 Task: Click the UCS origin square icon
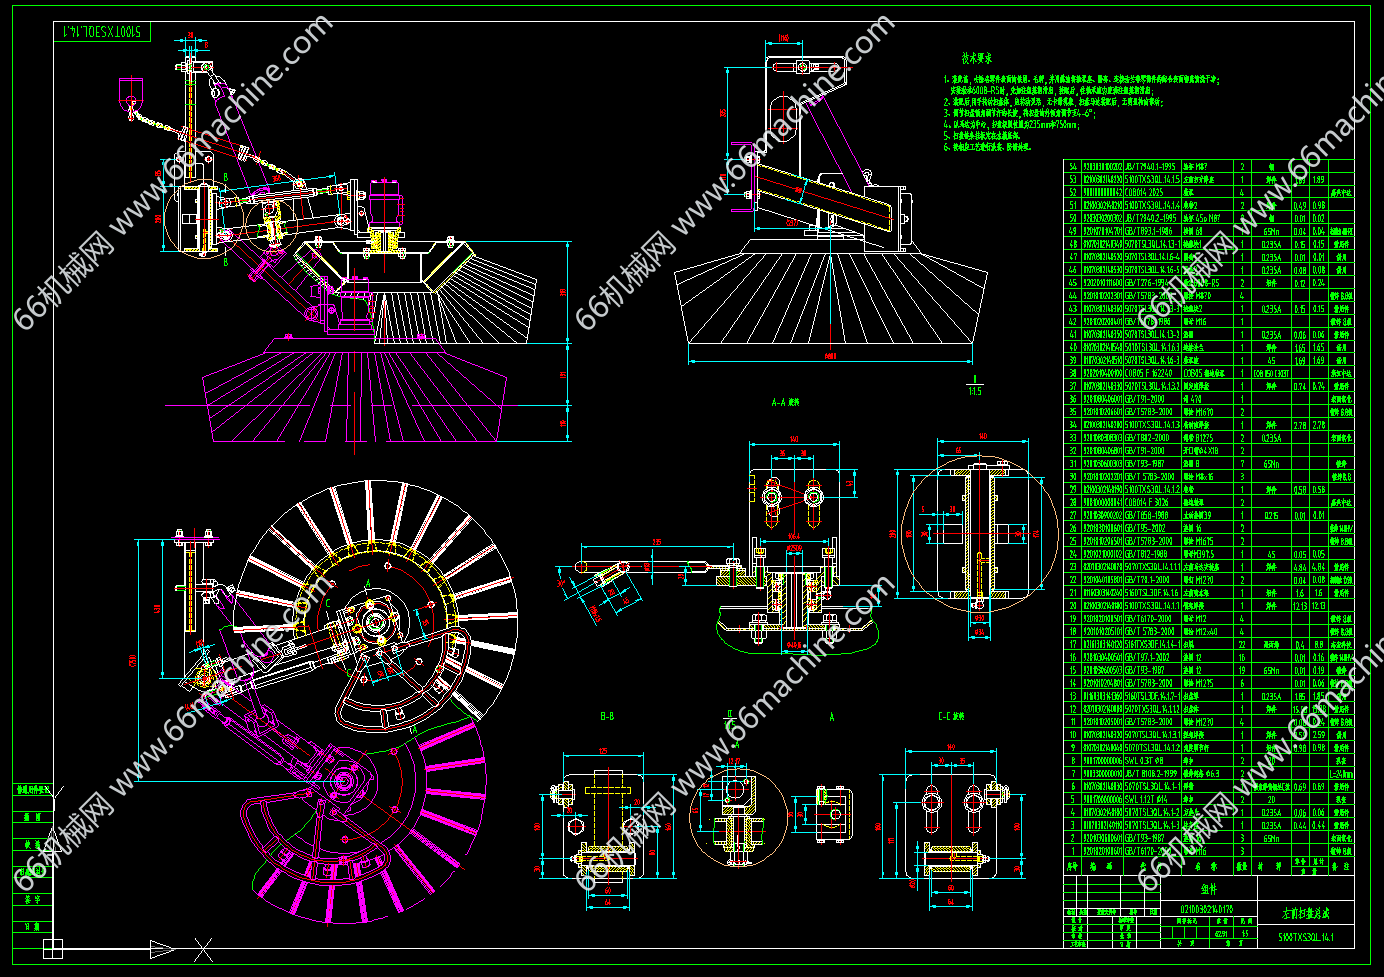click(x=53, y=949)
